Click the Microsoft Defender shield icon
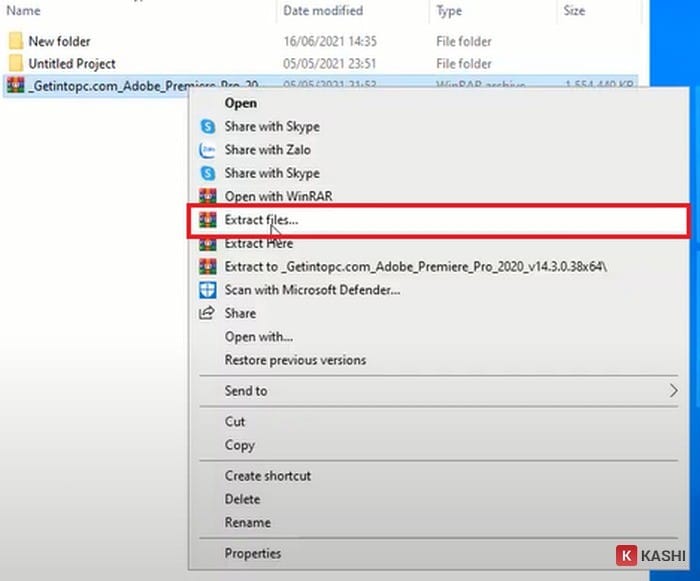Image resolution: width=700 pixels, height=581 pixels. [208, 290]
